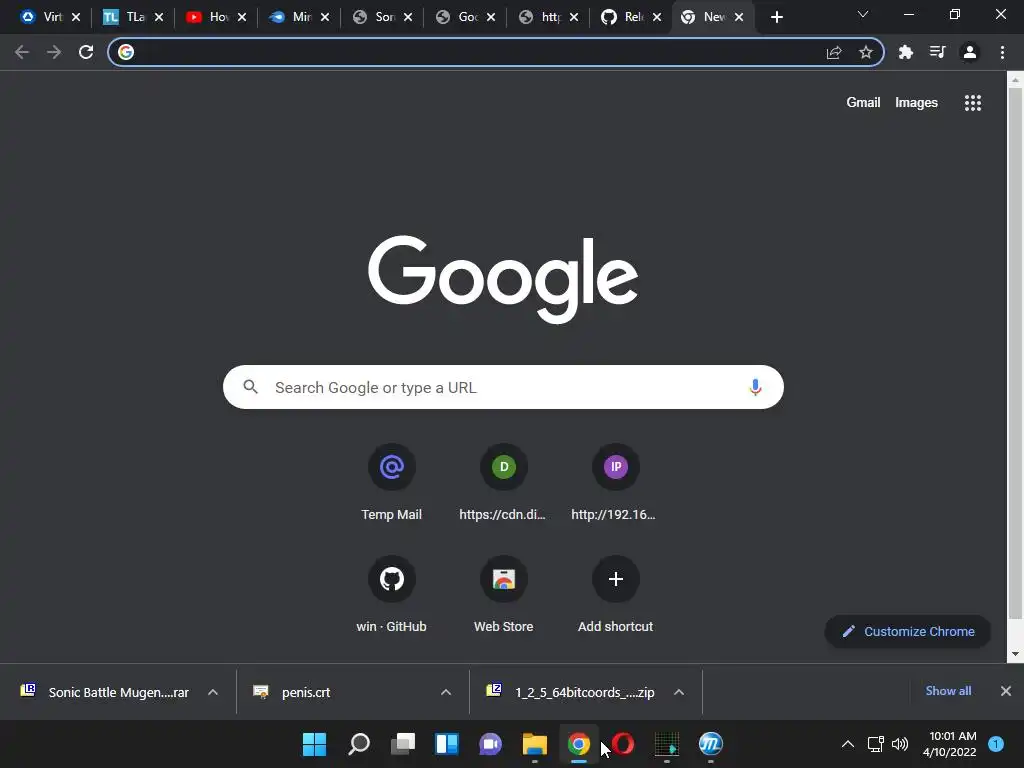Close the Goo tab
Image resolution: width=1024 pixels, height=768 pixels.
pyautogui.click(x=490, y=17)
